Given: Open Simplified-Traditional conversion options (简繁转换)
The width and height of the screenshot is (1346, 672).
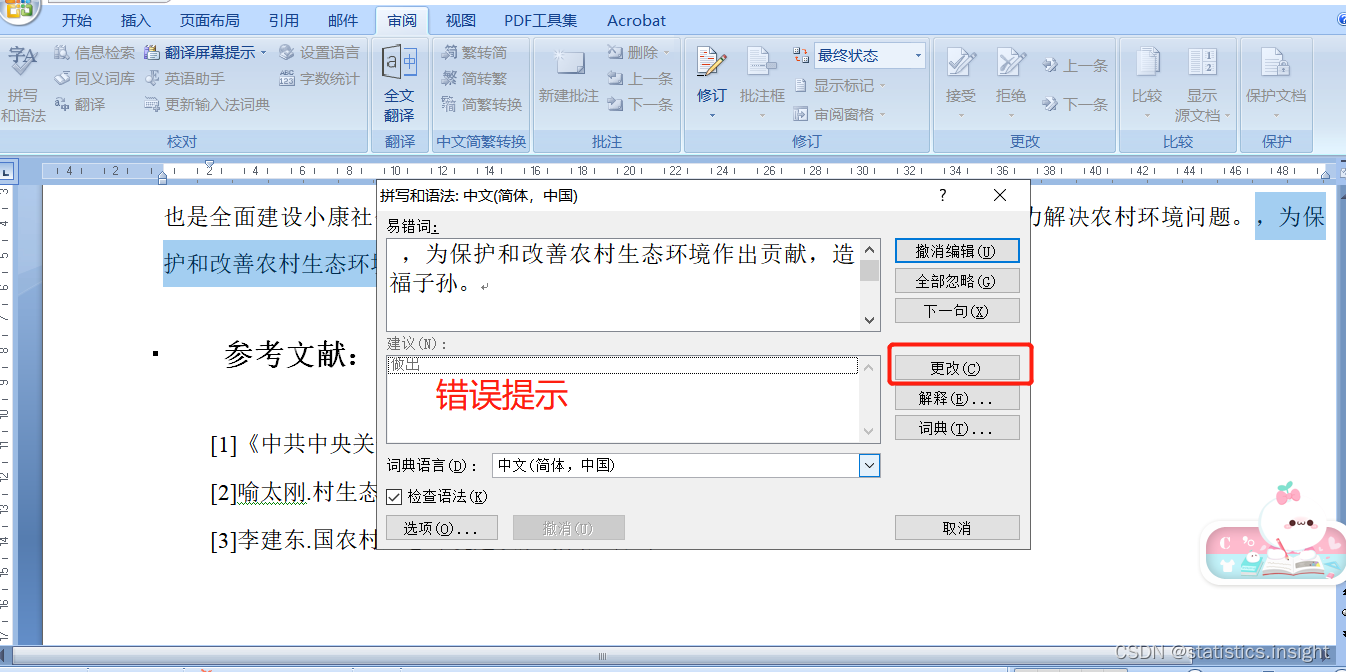Looking at the screenshot, I should tap(481, 104).
